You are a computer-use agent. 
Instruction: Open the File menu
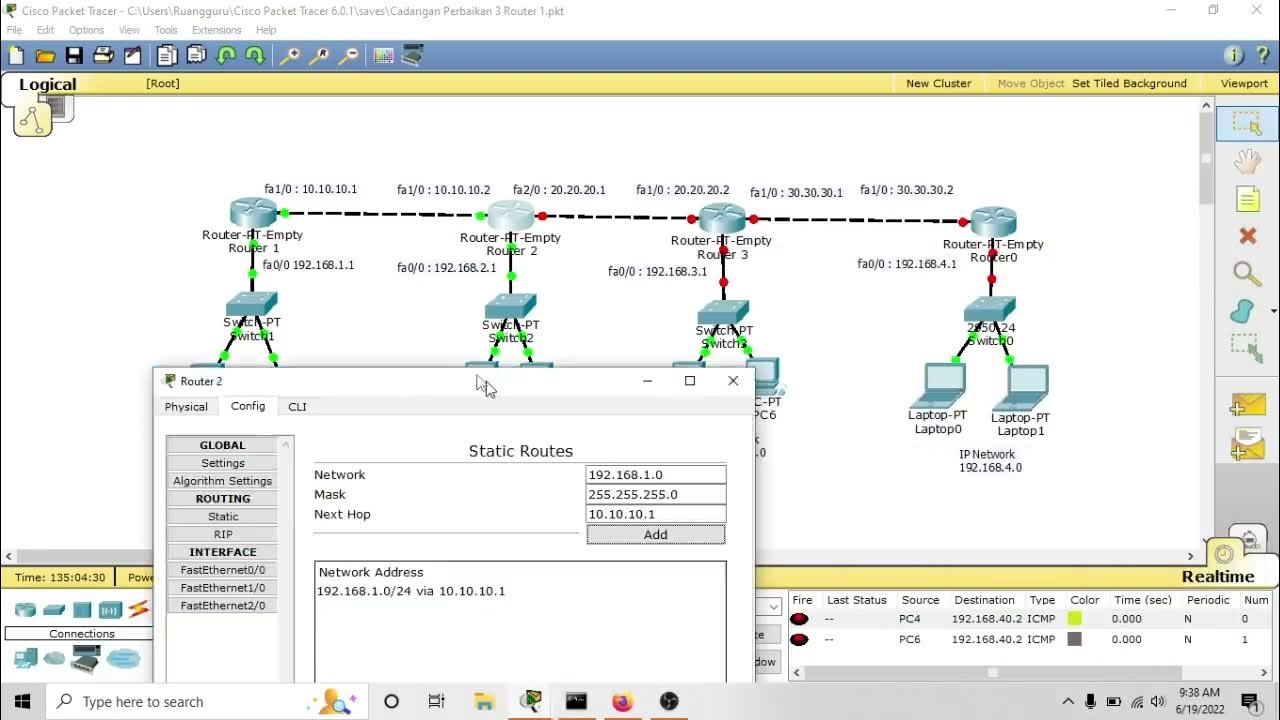point(14,30)
